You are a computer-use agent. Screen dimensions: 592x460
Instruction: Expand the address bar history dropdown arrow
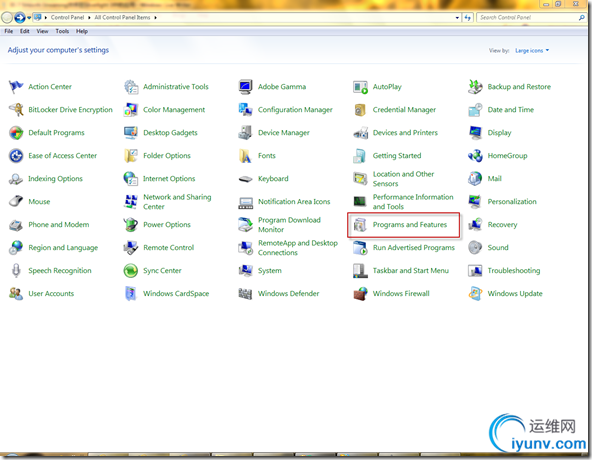pyautogui.click(x=457, y=18)
